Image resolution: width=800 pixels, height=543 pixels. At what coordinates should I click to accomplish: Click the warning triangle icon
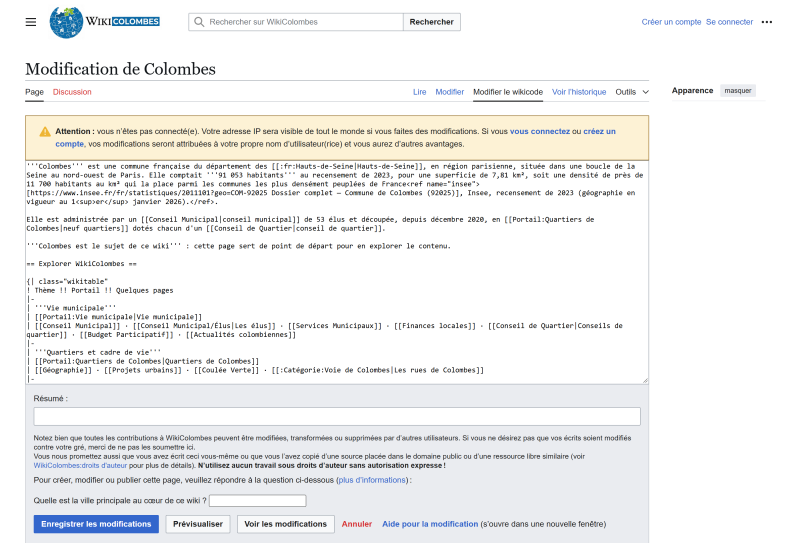pos(45,132)
